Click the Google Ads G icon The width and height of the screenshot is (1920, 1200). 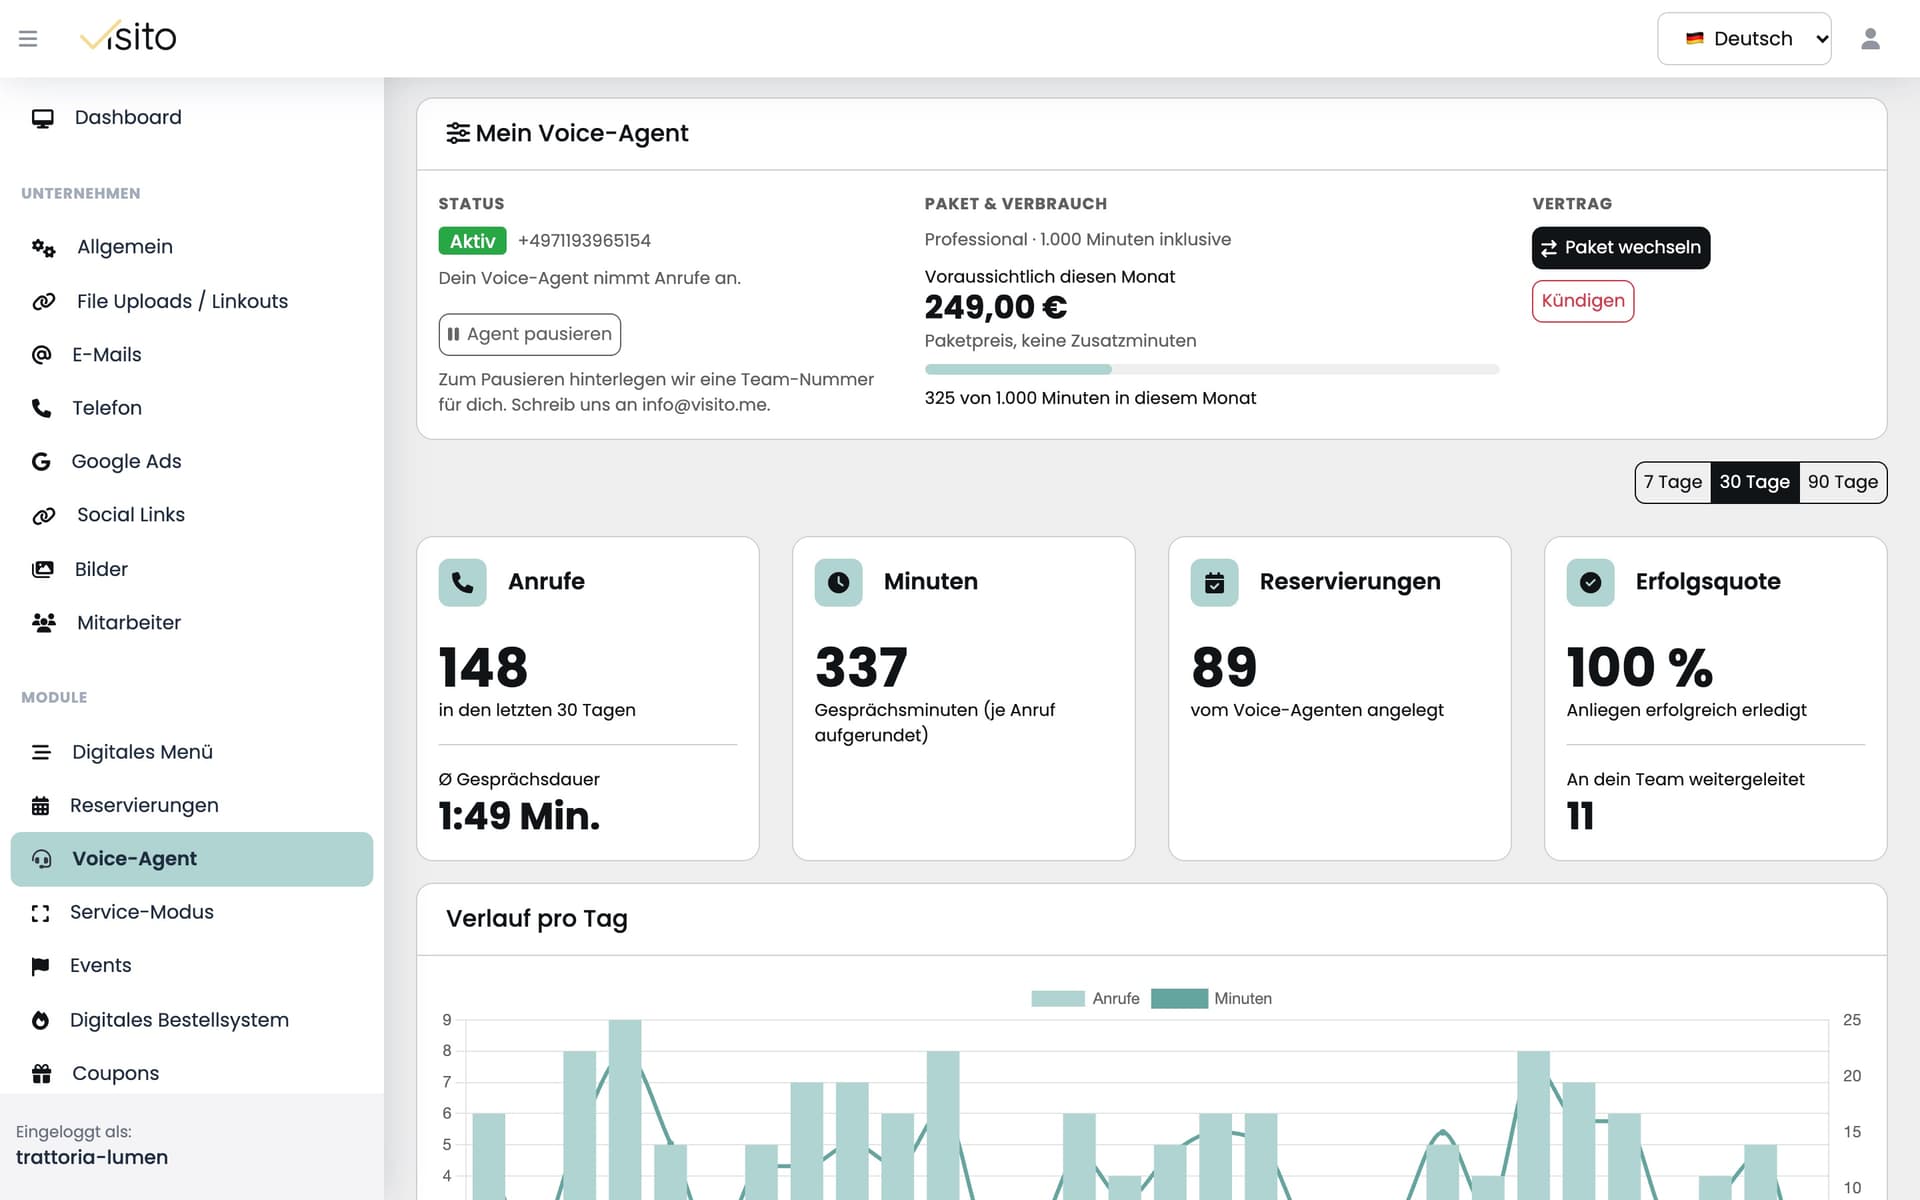[x=41, y=461]
